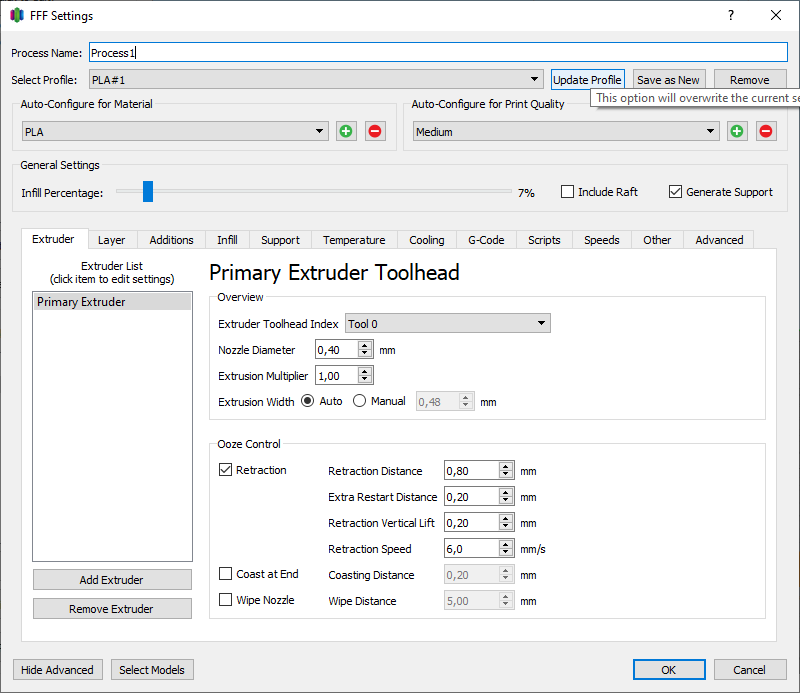Toggle the Coast at End checkbox
The image size is (800, 693).
[x=225, y=574]
